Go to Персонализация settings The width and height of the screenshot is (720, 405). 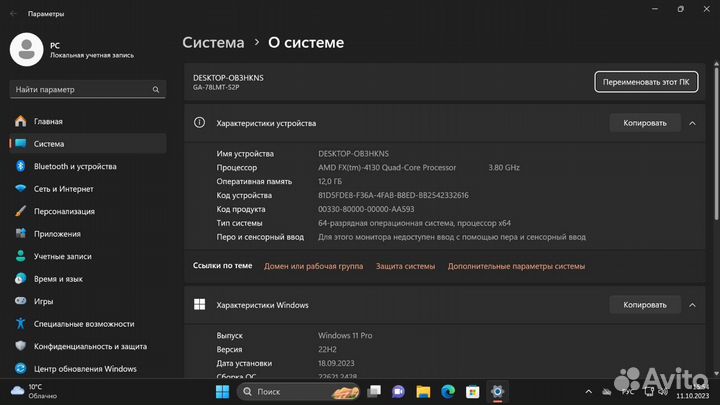point(64,211)
